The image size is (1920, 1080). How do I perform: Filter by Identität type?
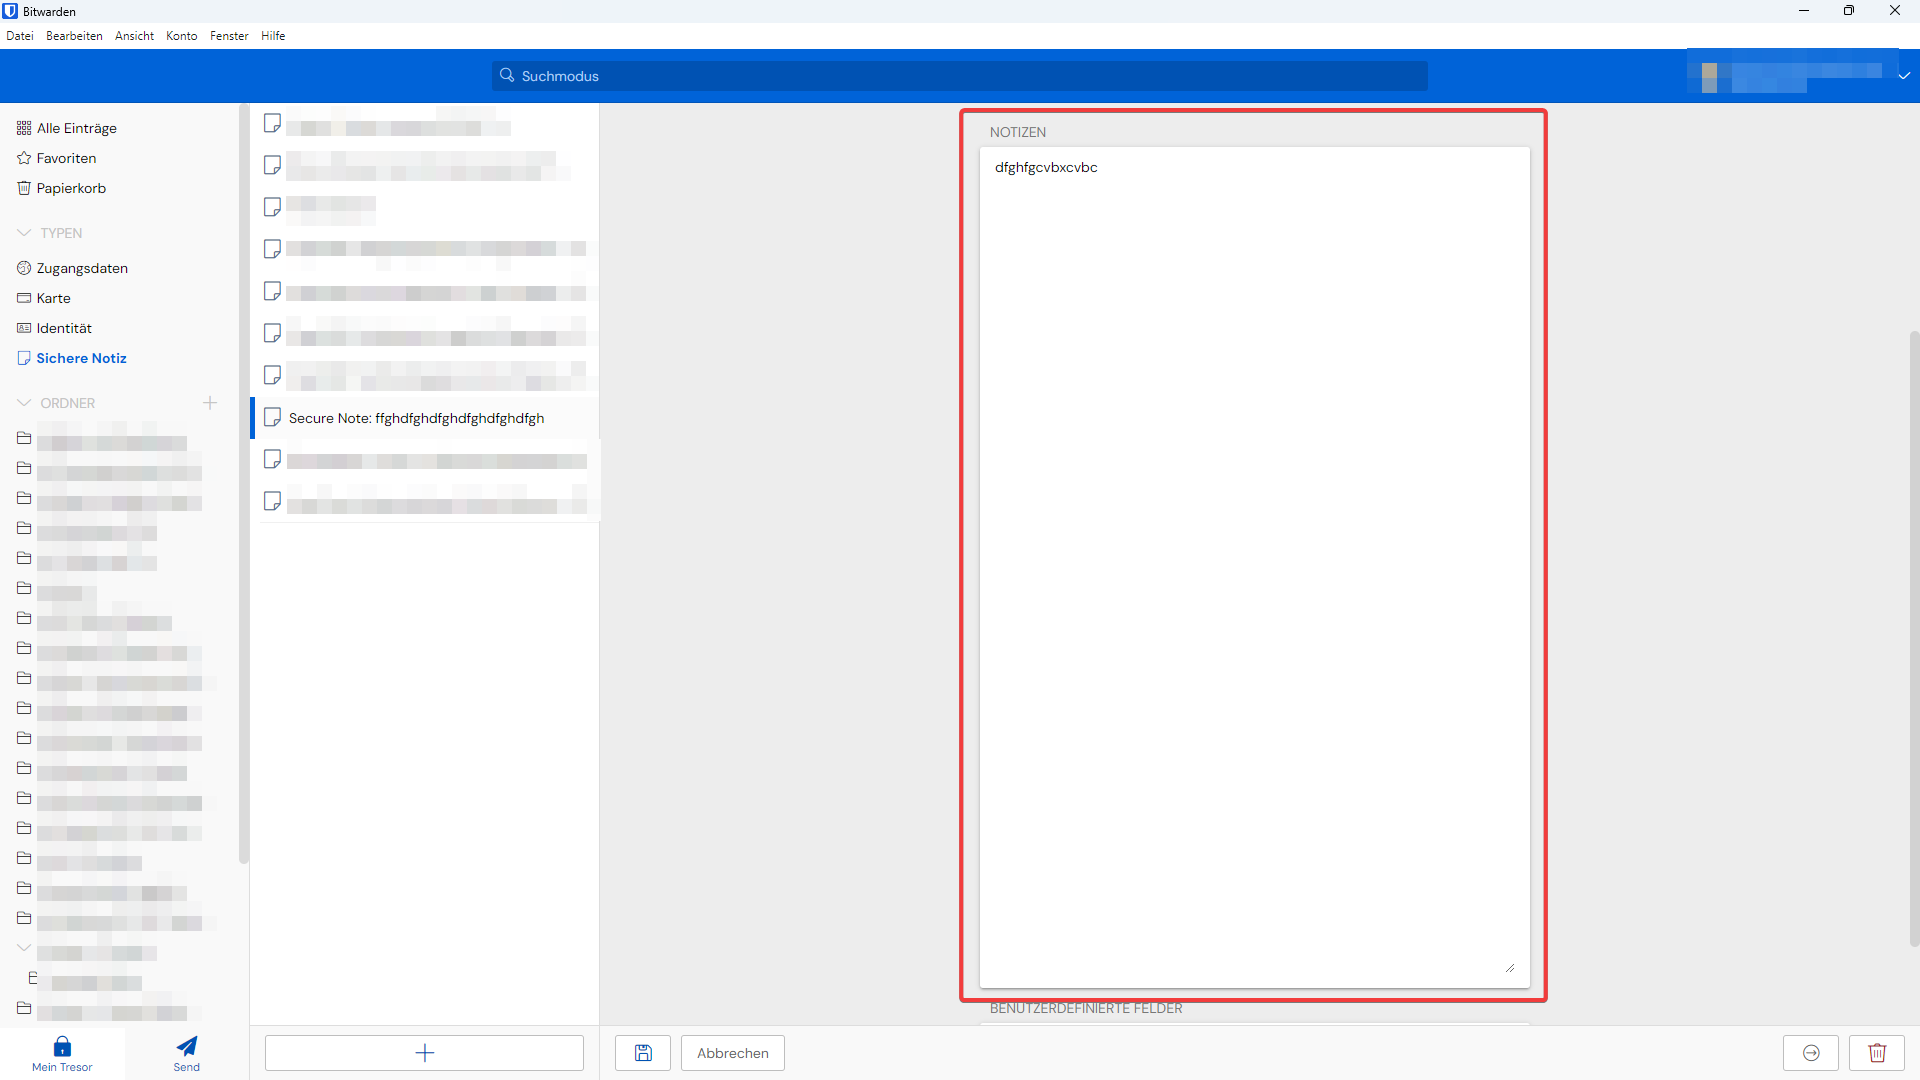[64, 328]
